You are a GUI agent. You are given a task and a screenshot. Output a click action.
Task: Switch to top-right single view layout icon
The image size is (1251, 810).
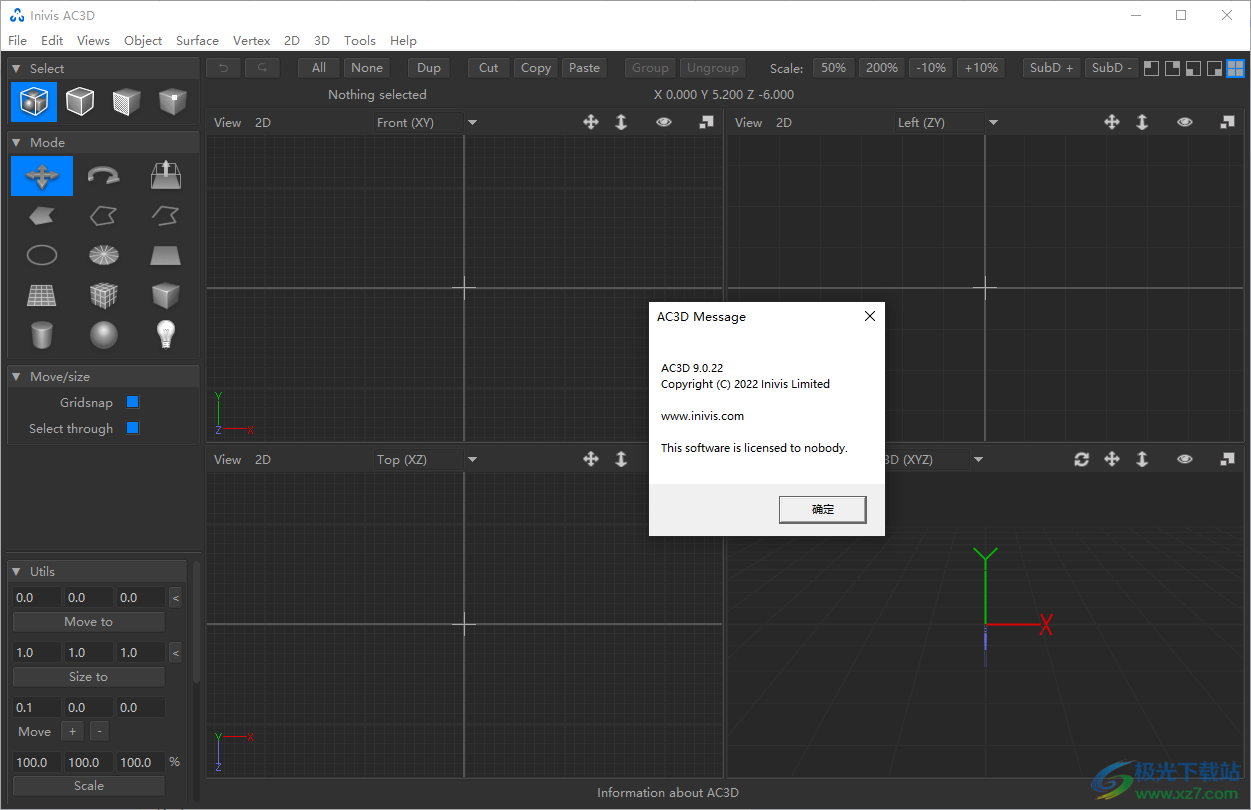(1173, 68)
